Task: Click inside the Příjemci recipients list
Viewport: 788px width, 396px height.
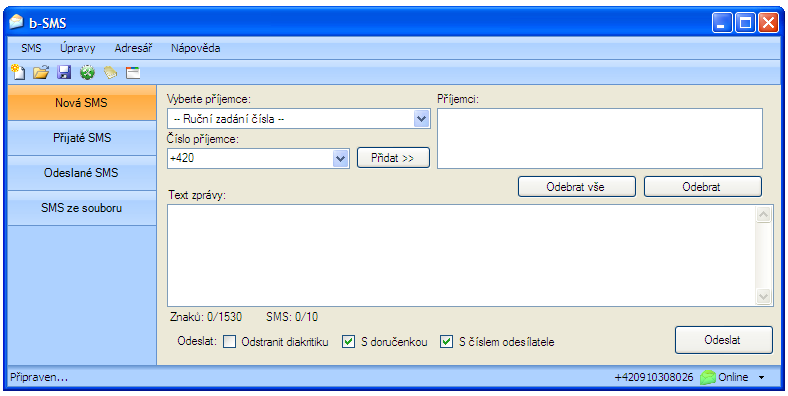Action: 600,139
